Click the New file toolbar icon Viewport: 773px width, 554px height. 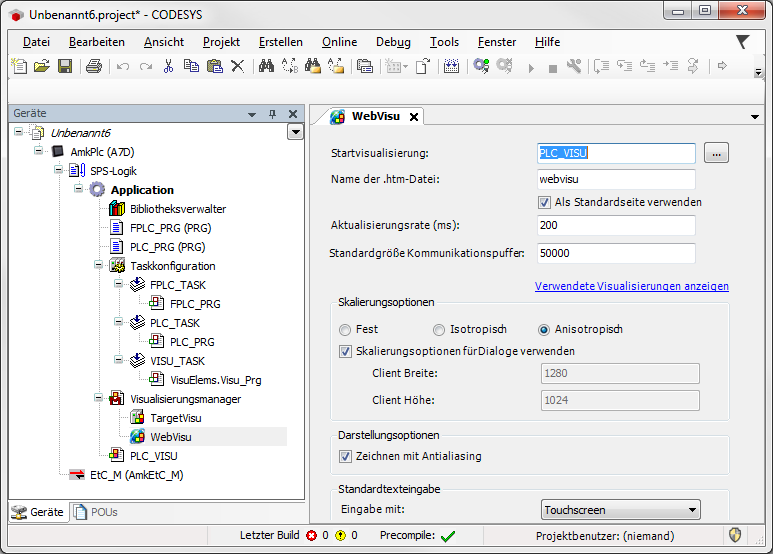point(19,66)
